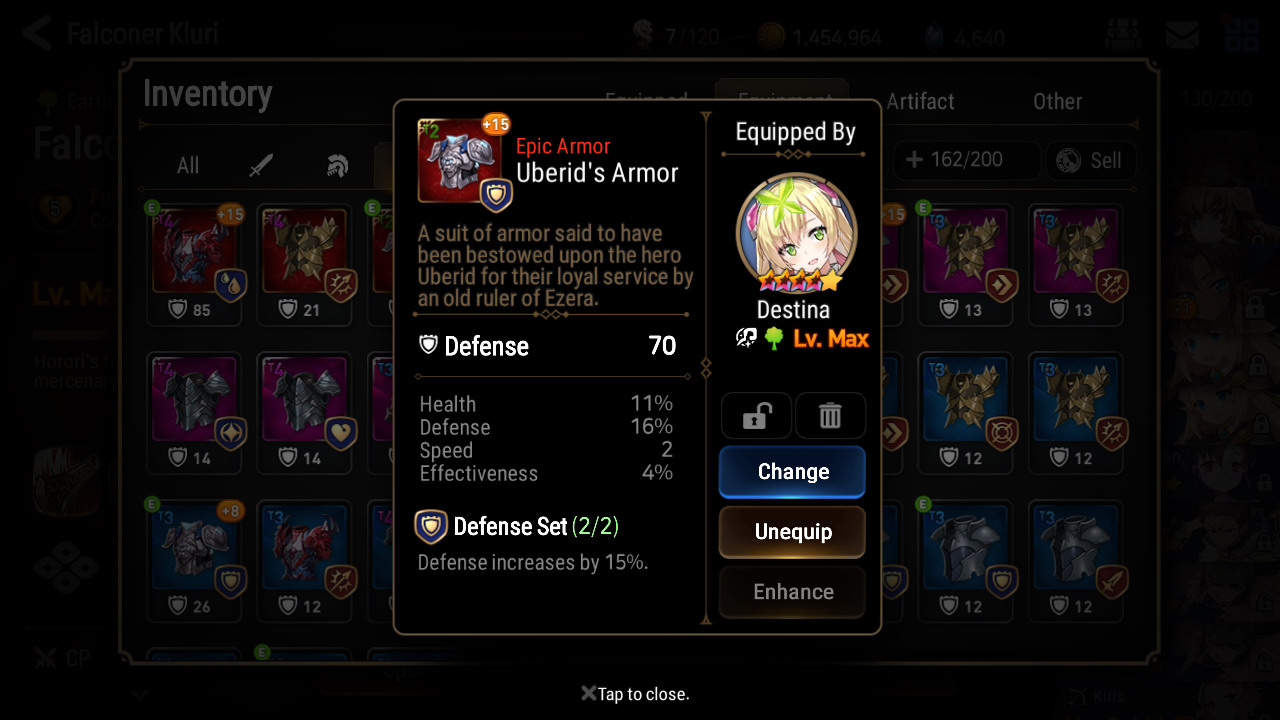Tap the Change button

(x=792, y=472)
